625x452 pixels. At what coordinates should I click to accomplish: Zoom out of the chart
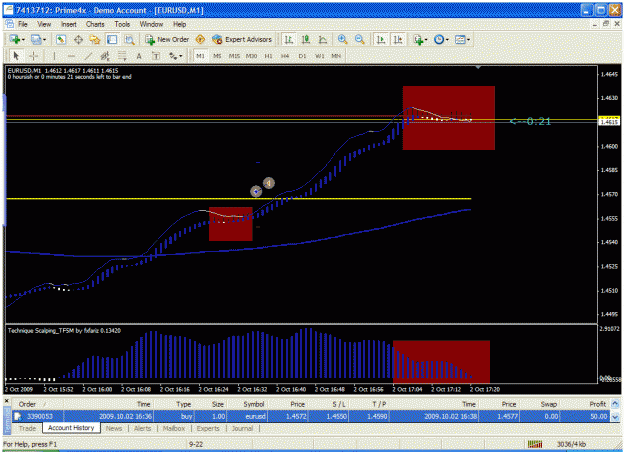click(360, 39)
